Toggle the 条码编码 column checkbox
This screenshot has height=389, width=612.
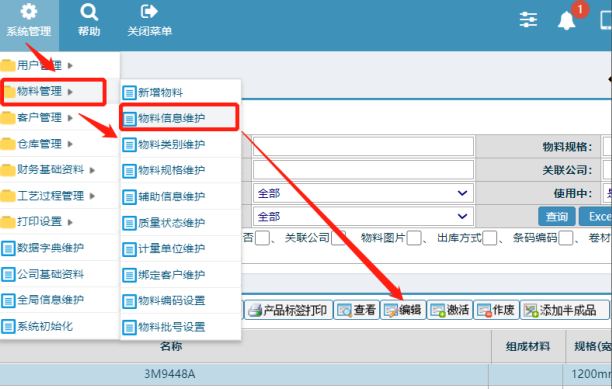tap(566, 238)
